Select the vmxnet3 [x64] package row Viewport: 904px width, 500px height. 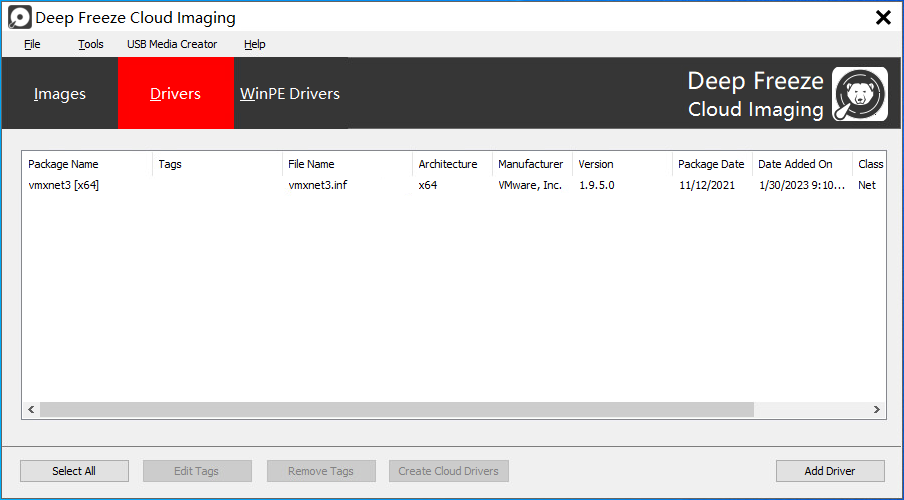pyautogui.click(x=454, y=185)
